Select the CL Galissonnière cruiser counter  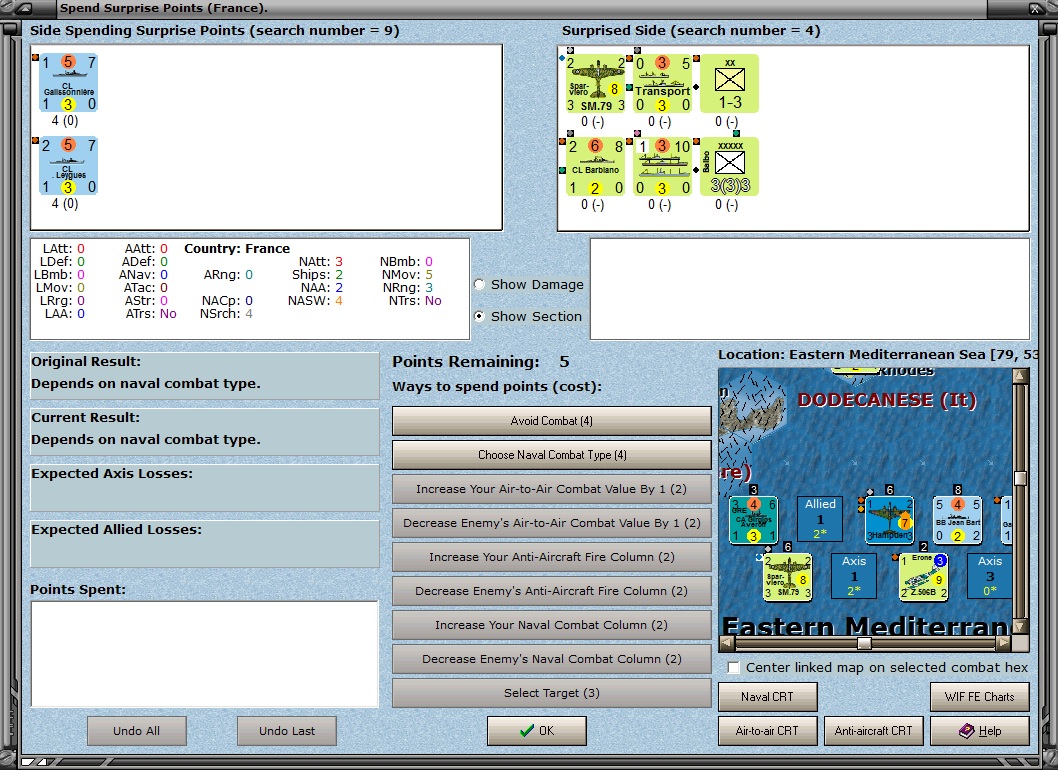point(68,83)
